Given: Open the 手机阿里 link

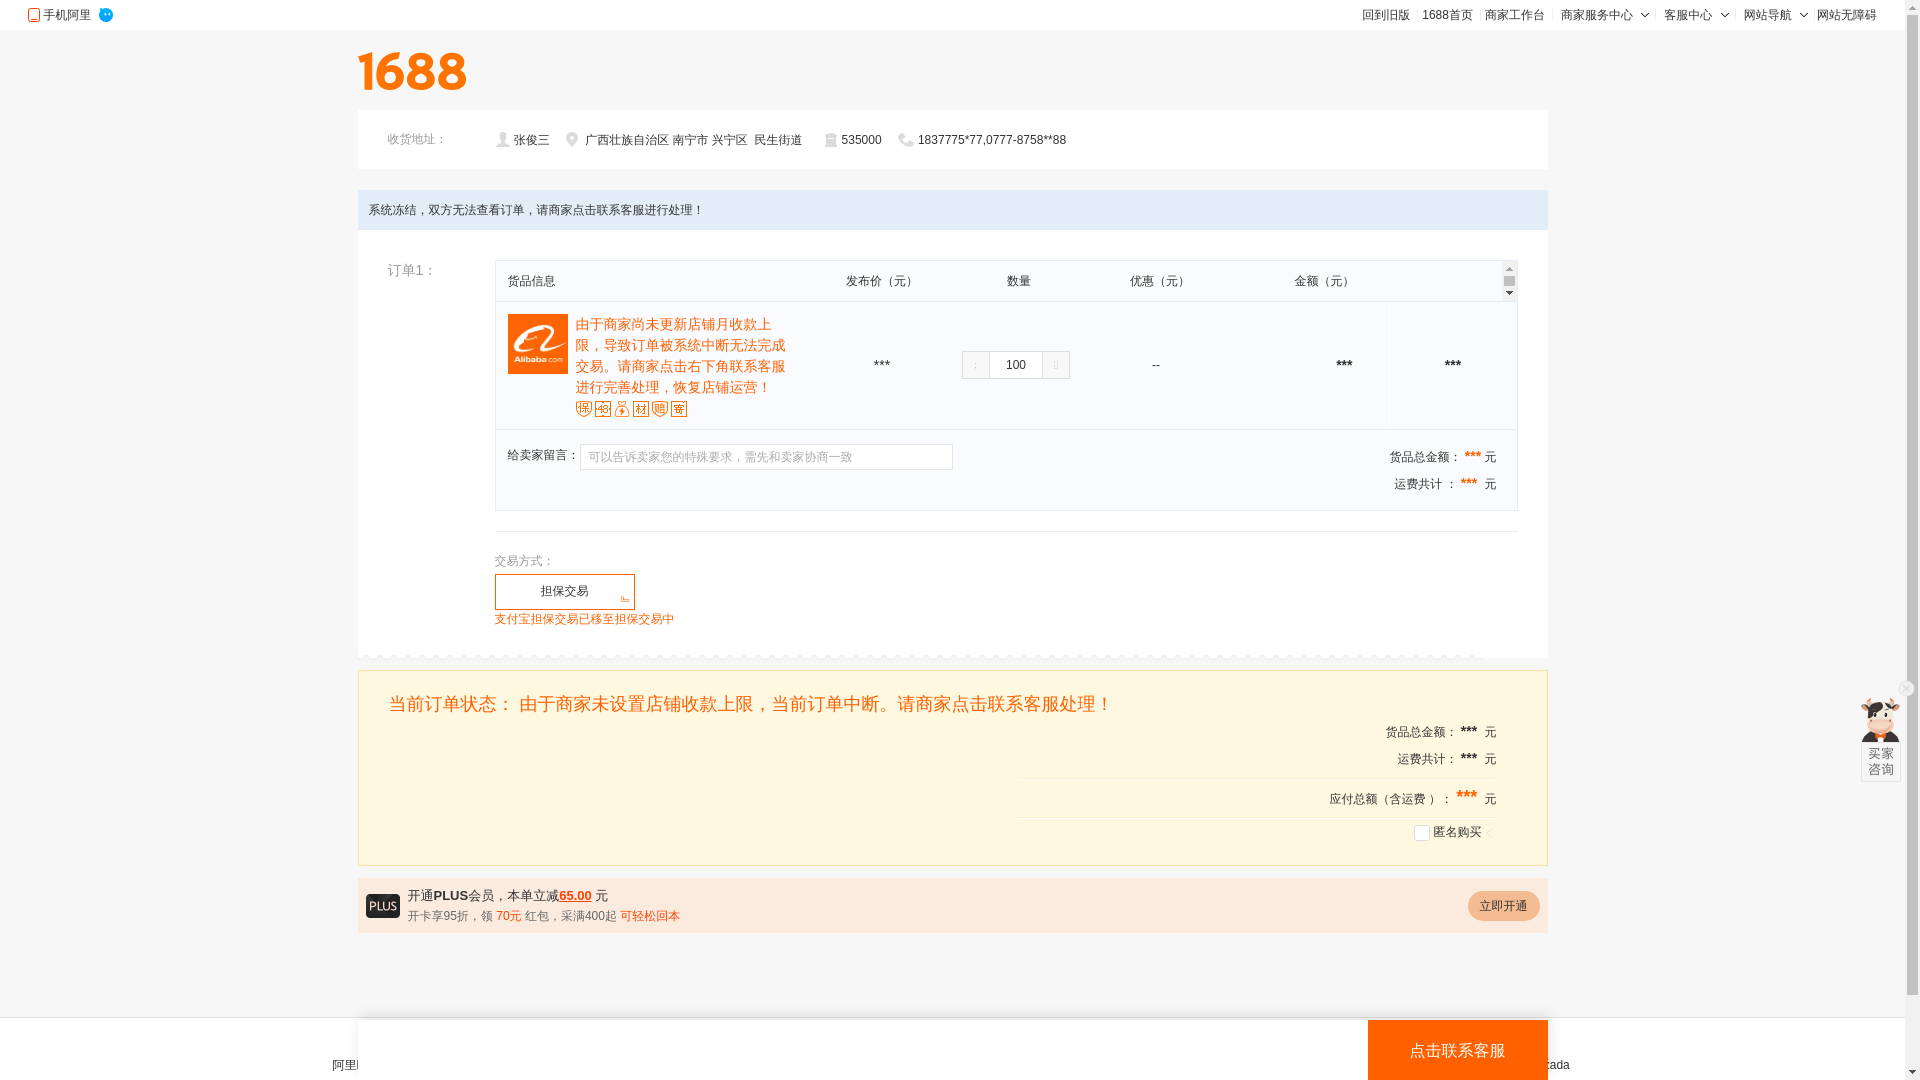Looking at the screenshot, I should (67, 15).
